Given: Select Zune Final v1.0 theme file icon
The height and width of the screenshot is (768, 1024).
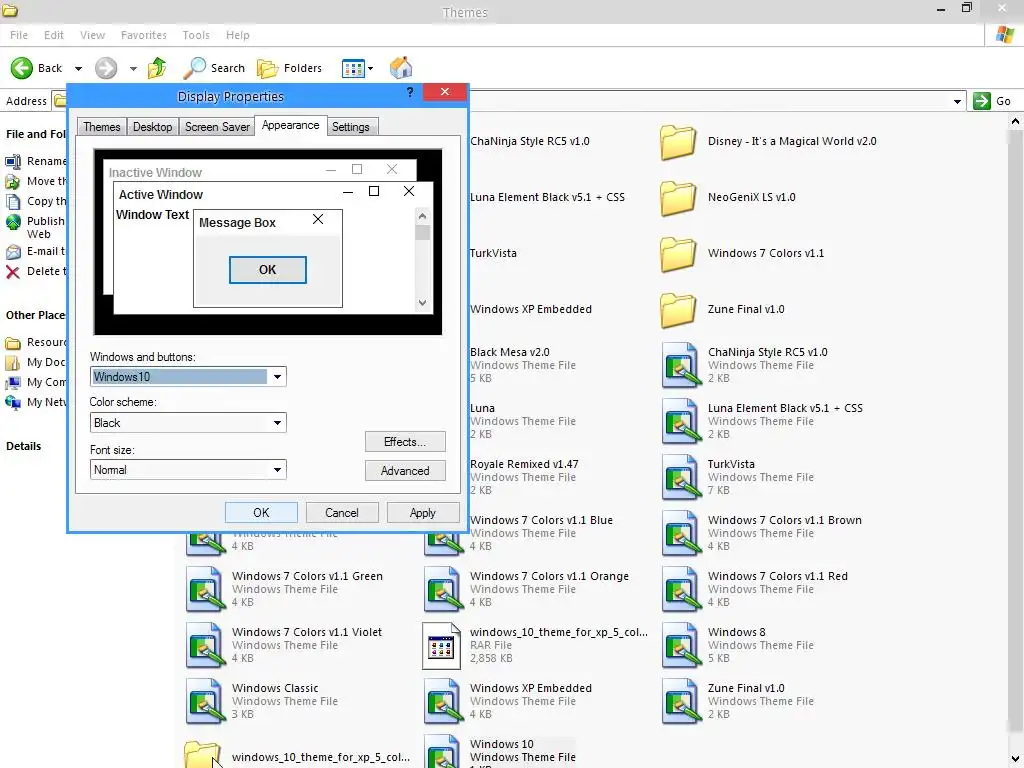Looking at the screenshot, I should coord(681,703).
